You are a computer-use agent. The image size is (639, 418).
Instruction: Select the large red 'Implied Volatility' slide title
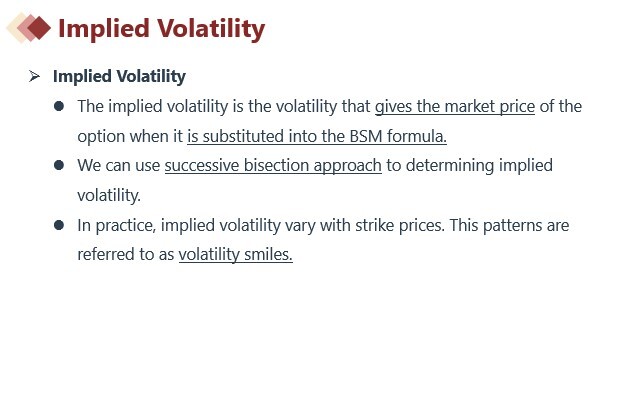pyautogui.click(x=162, y=29)
